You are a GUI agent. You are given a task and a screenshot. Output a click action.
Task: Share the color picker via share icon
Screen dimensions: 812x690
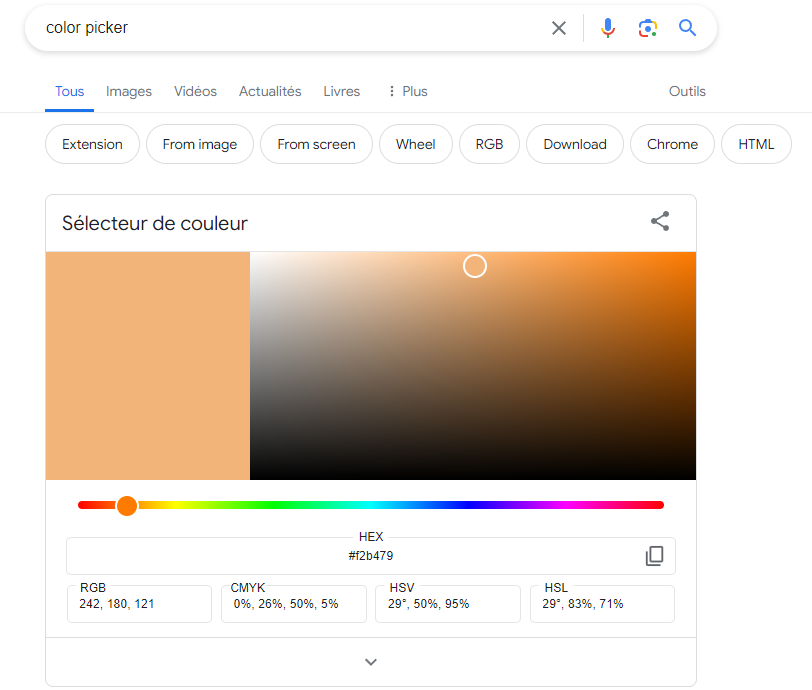(660, 222)
